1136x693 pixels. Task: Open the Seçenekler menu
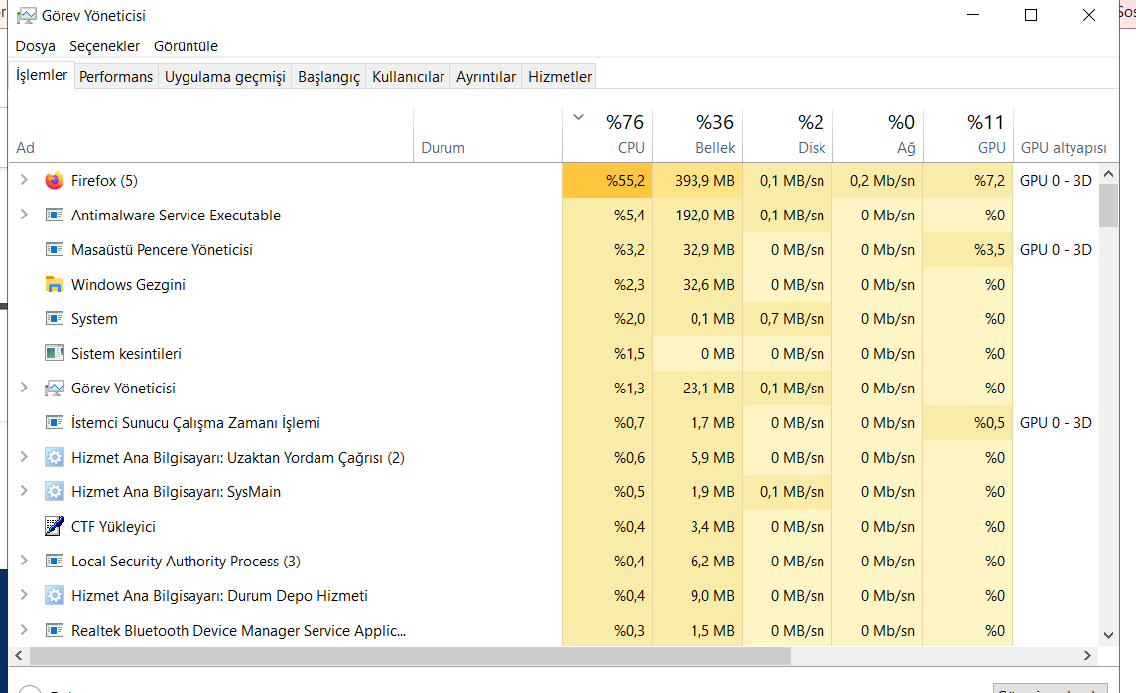104,46
